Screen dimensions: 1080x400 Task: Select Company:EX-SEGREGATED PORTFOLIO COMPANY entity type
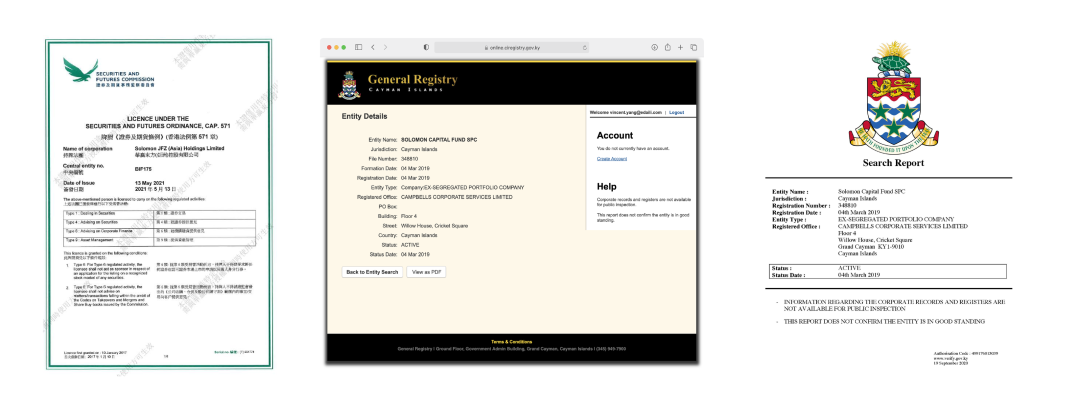pyautogui.click(x=461, y=187)
